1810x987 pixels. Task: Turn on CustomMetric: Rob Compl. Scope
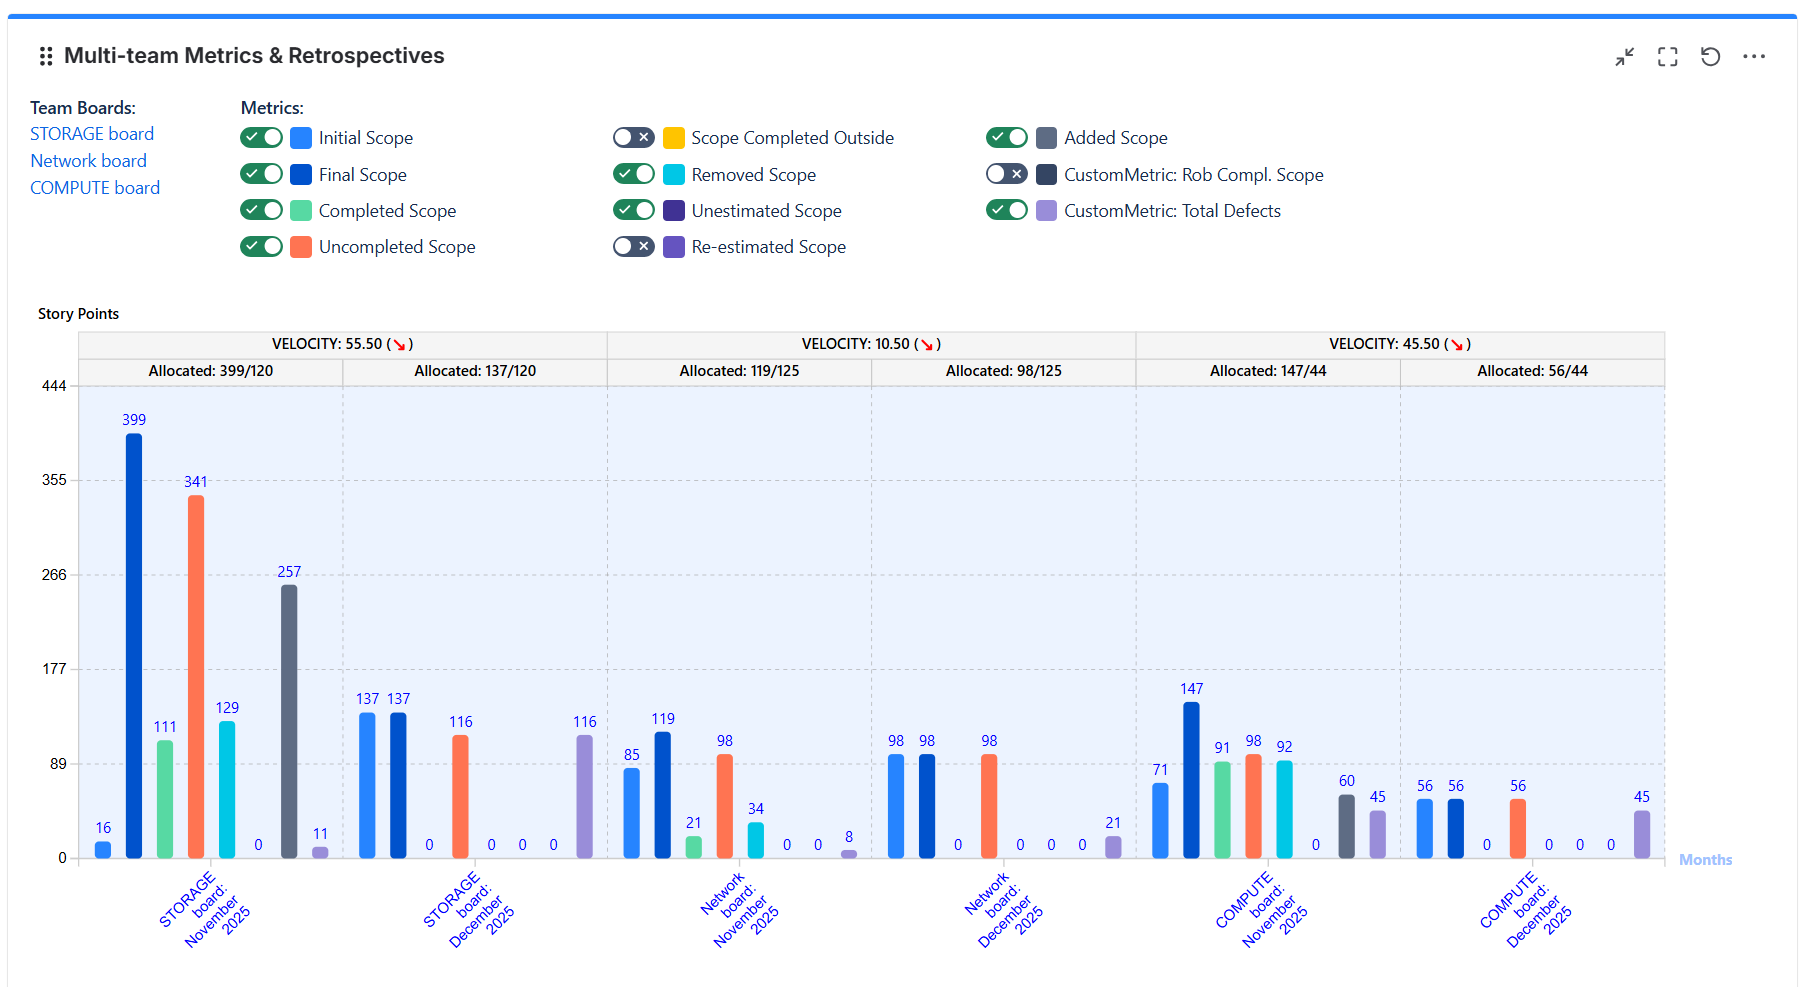click(1007, 174)
